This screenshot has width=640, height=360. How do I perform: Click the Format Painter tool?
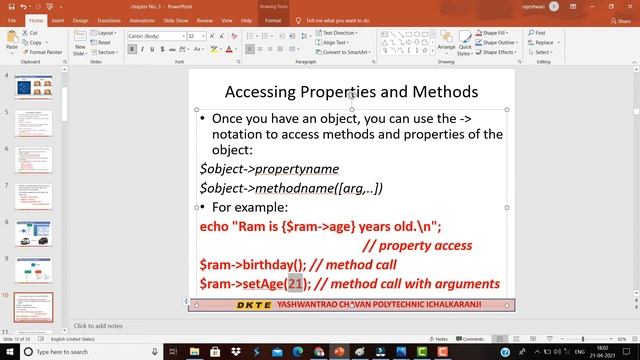point(42,52)
